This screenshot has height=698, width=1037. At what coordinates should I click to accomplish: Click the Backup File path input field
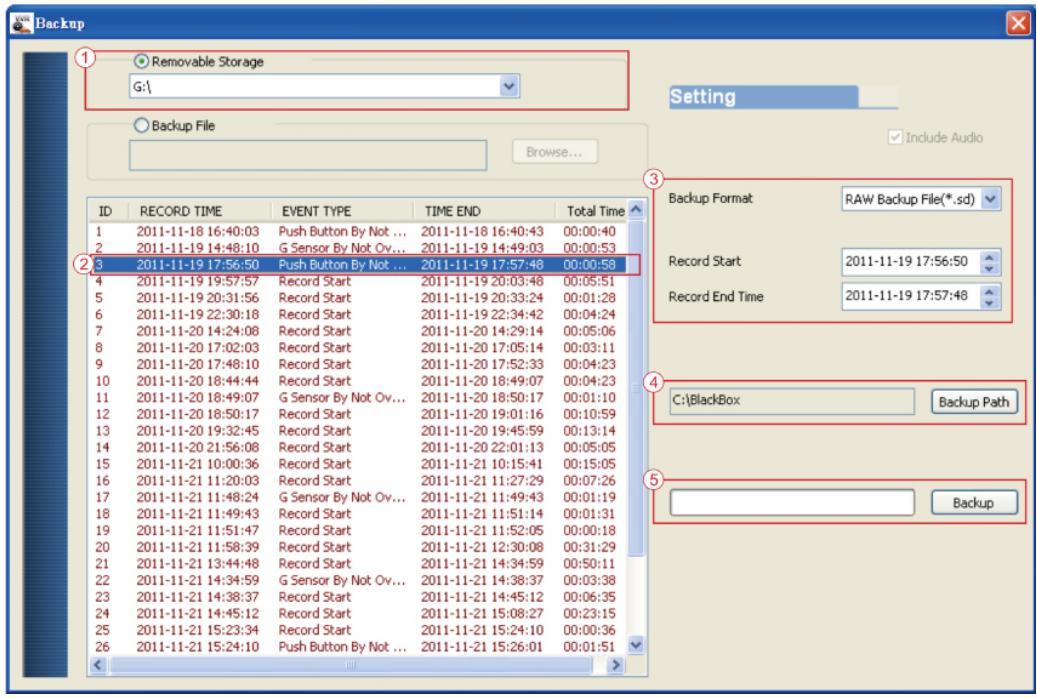(308, 155)
